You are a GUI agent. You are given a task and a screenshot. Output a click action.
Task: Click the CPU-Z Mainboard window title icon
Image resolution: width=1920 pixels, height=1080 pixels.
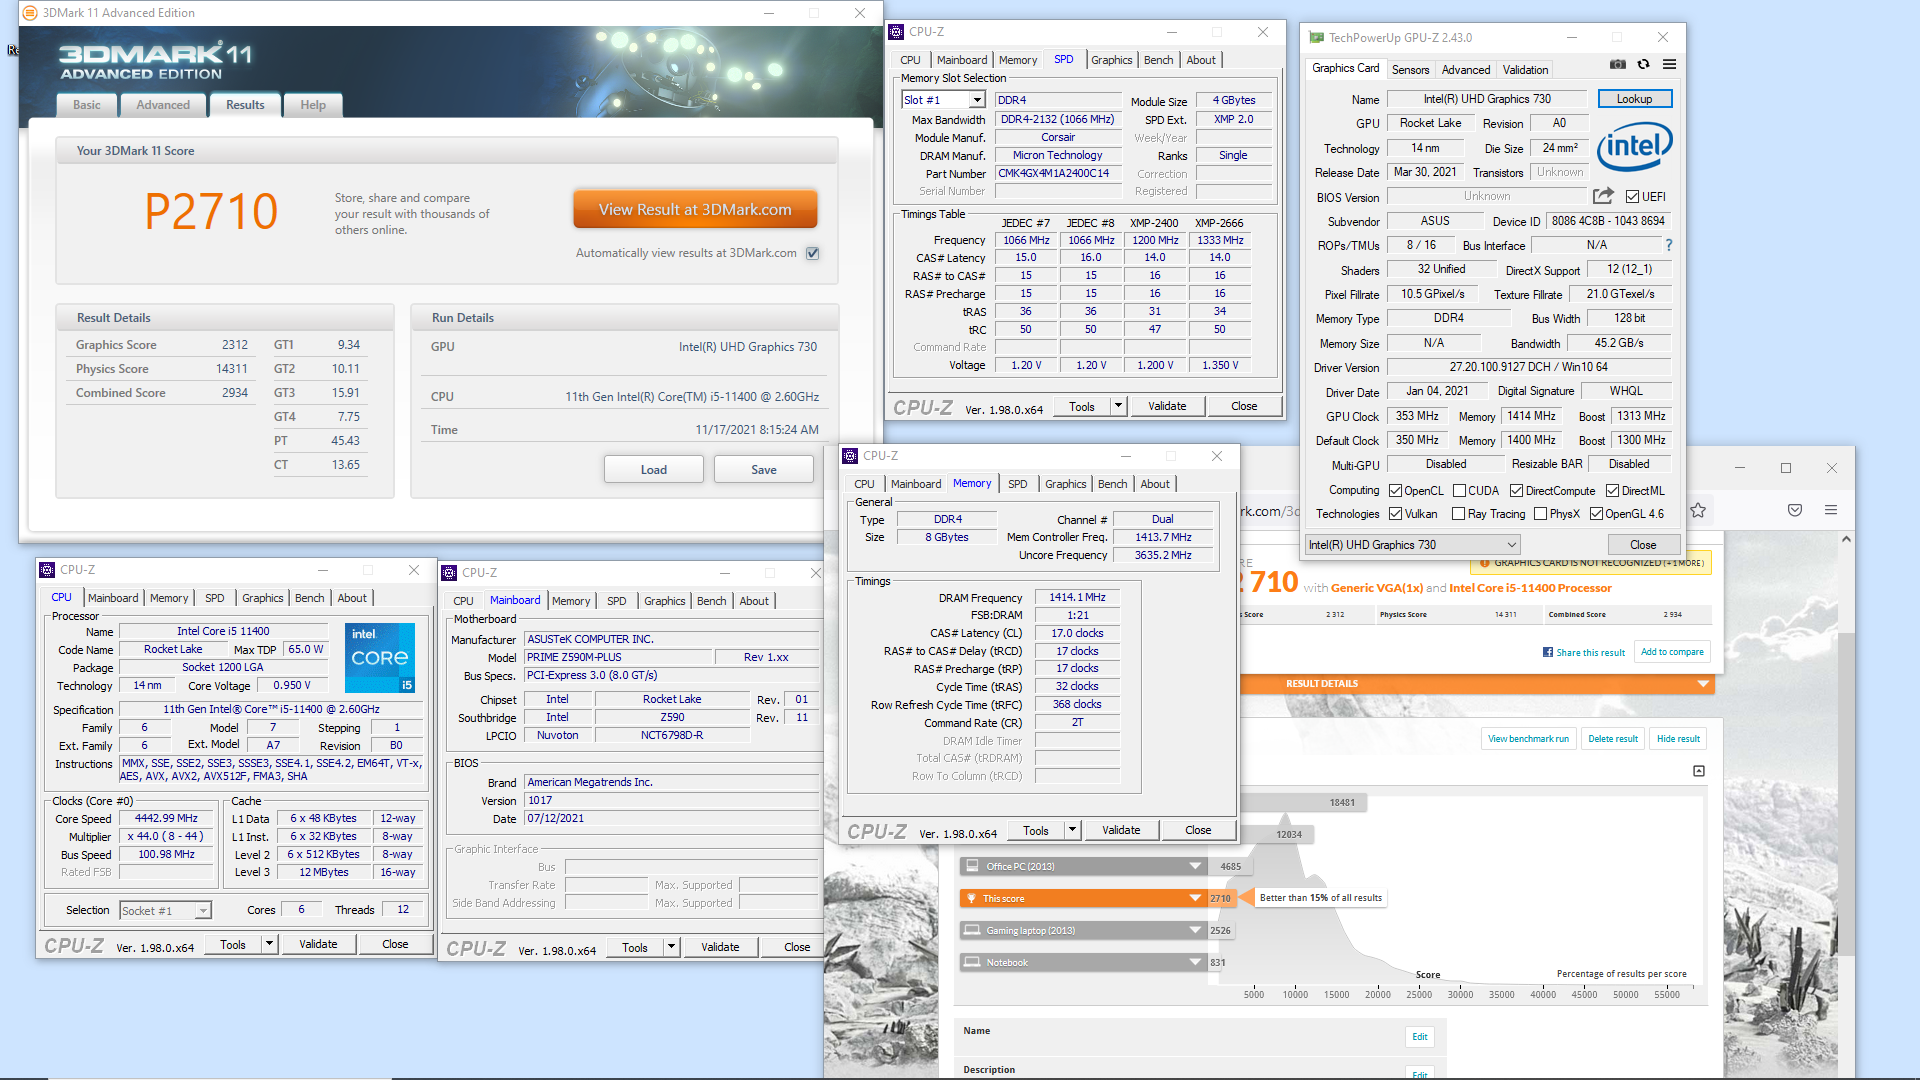click(449, 573)
